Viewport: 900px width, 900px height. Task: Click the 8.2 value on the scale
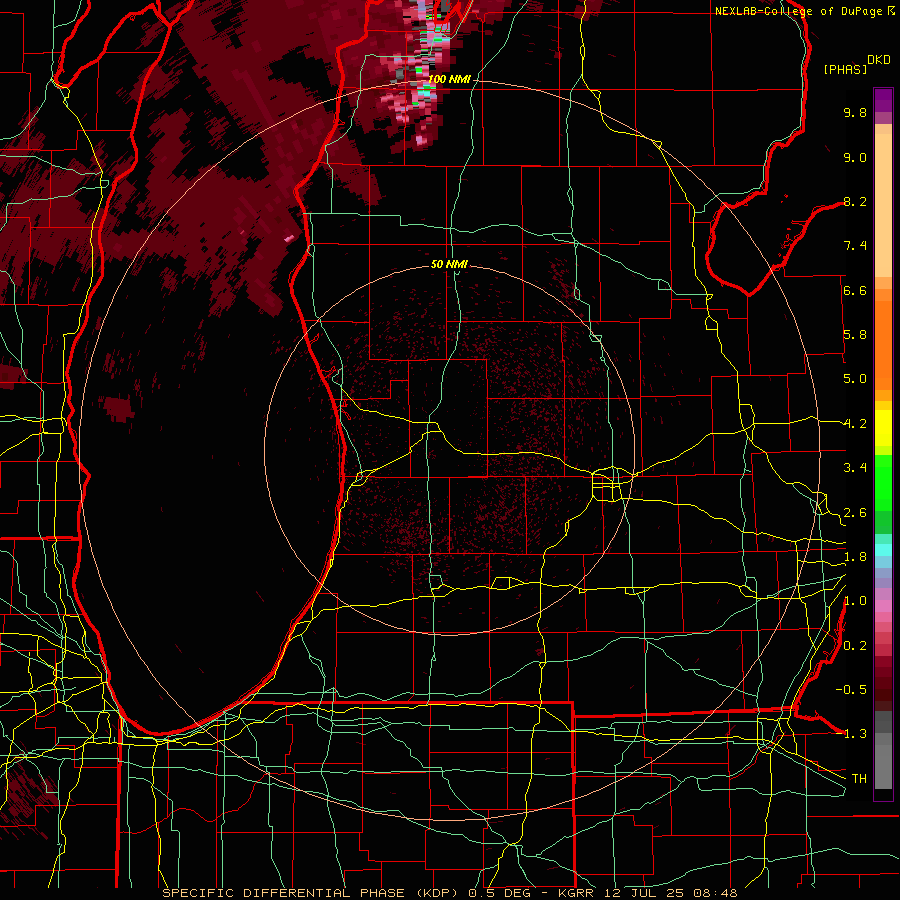pos(855,201)
